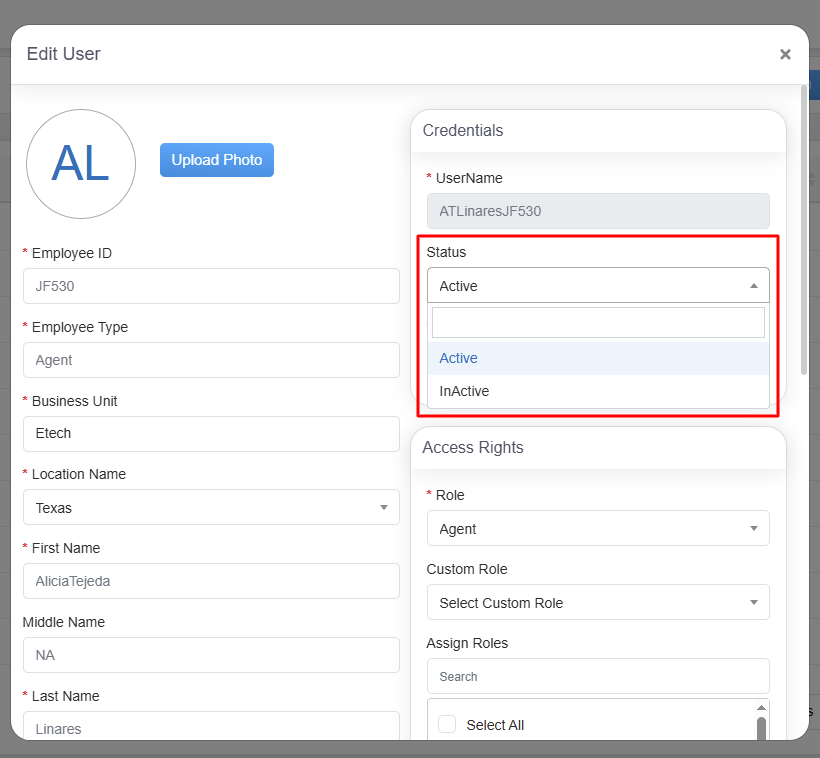820x758 pixels.
Task: Click the AL avatar circle
Action: (81, 164)
